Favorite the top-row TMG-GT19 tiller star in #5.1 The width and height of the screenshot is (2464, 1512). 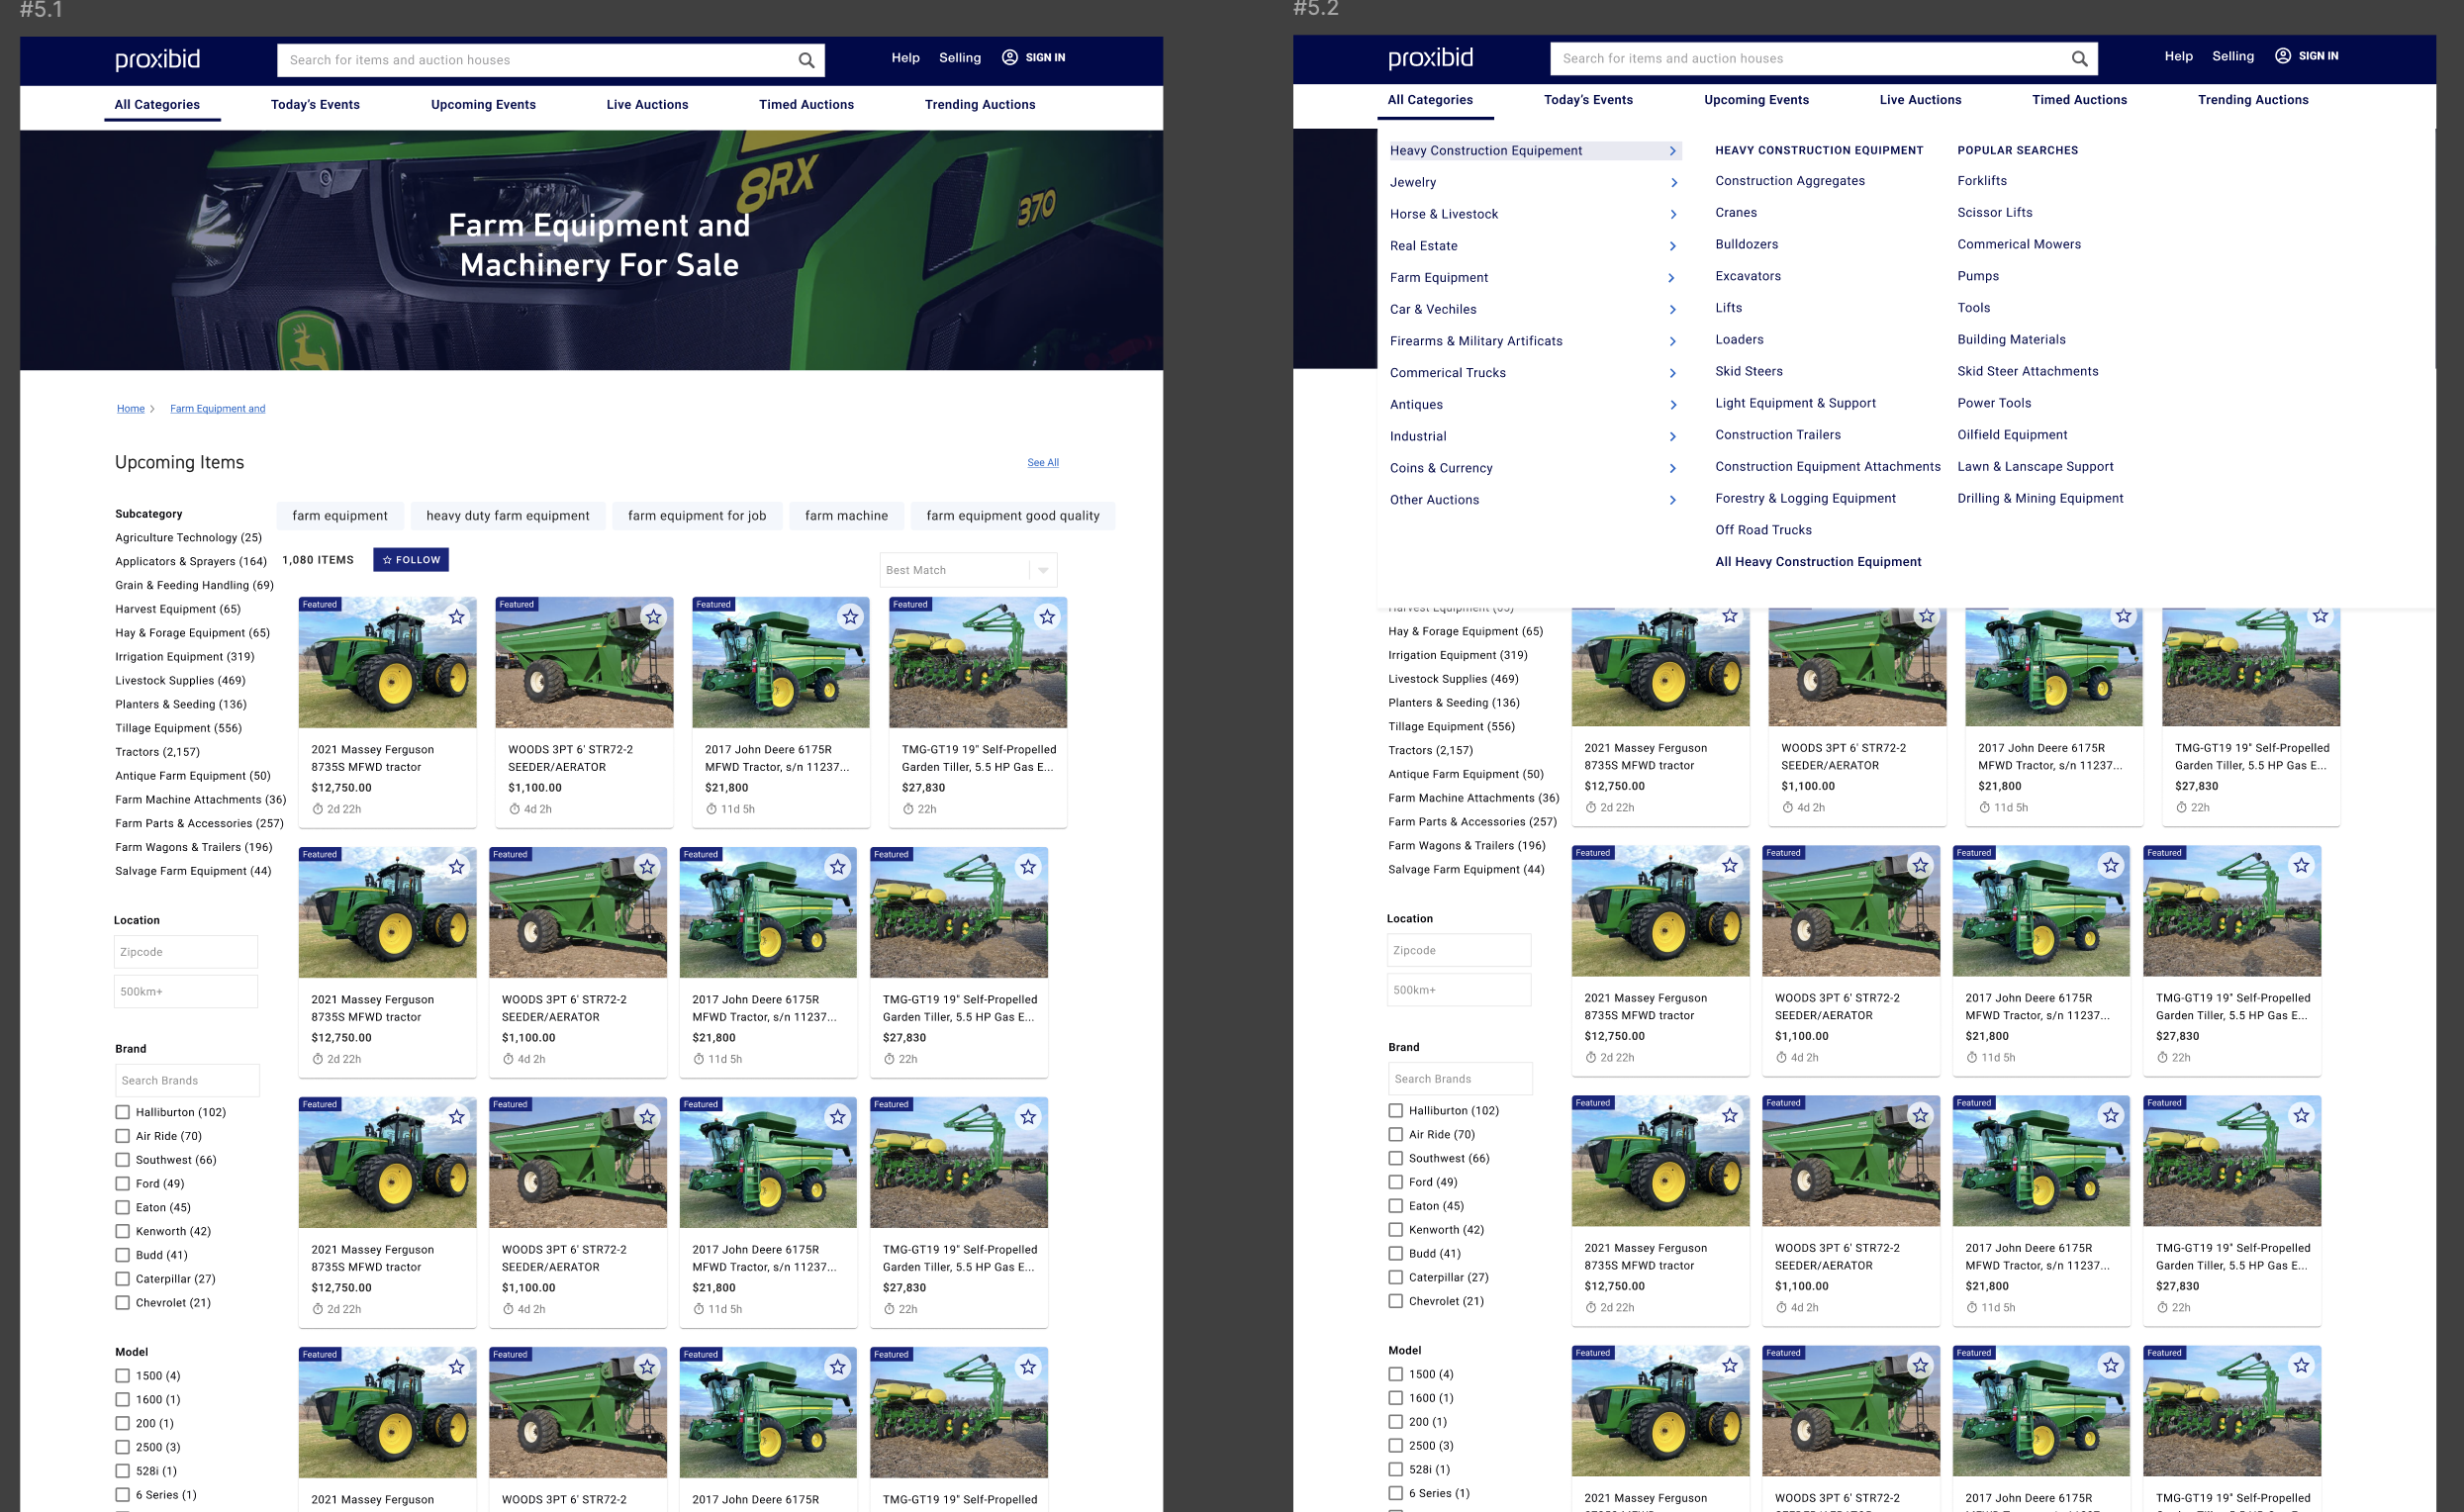(x=1047, y=617)
